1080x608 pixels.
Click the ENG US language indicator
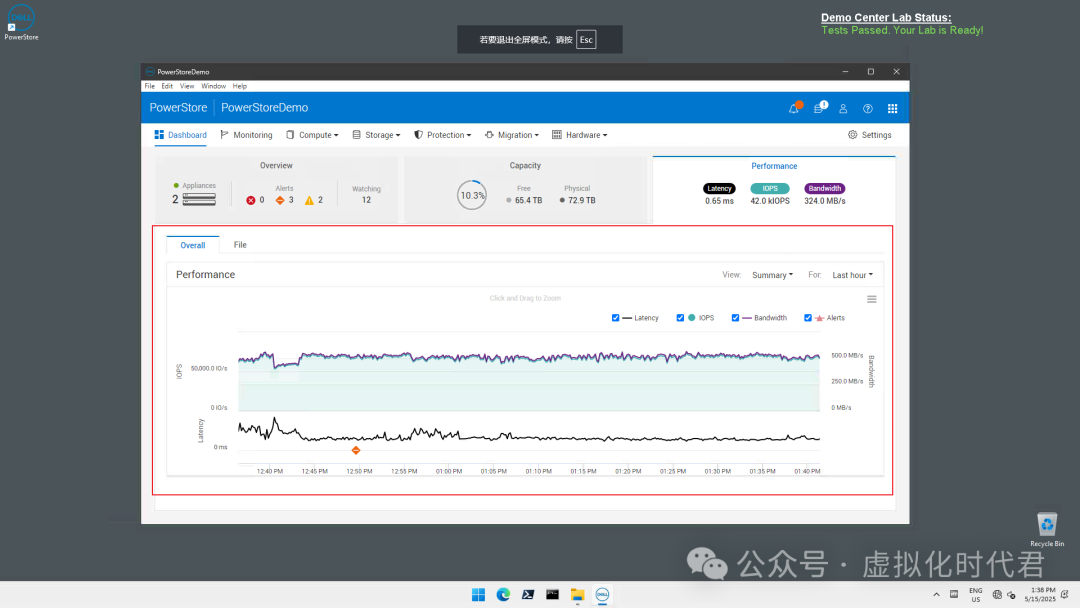point(976,595)
